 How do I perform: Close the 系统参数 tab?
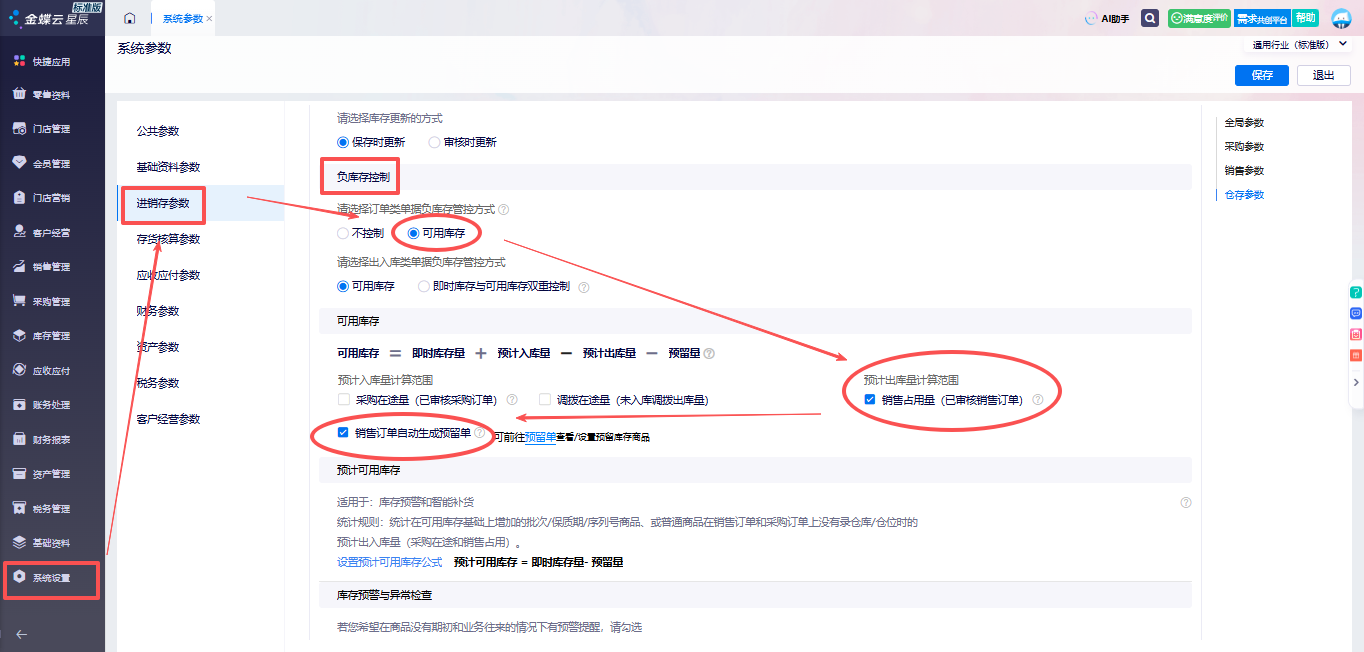(209, 19)
